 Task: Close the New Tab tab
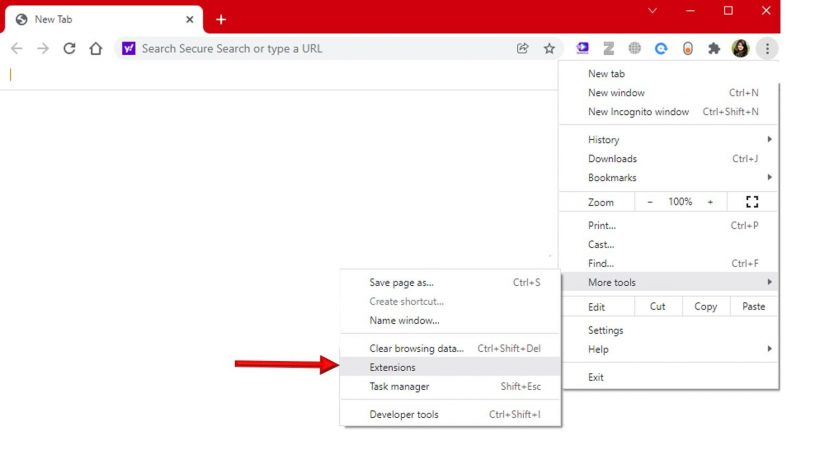(x=190, y=20)
